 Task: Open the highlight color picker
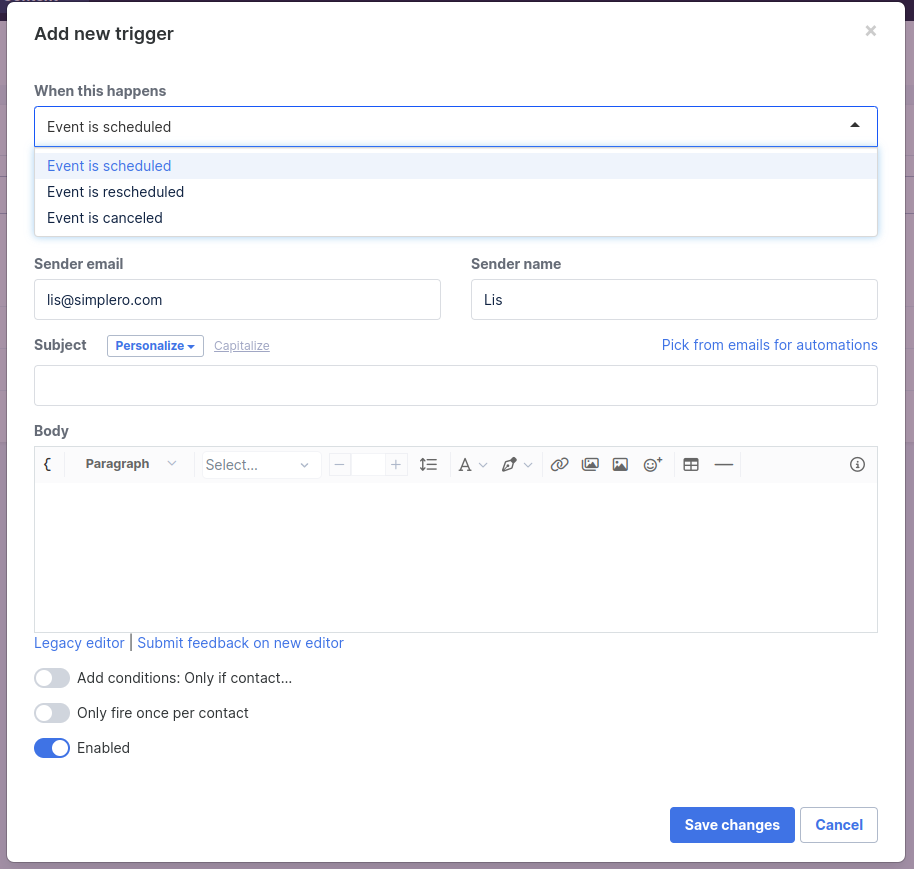click(x=516, y=465)
